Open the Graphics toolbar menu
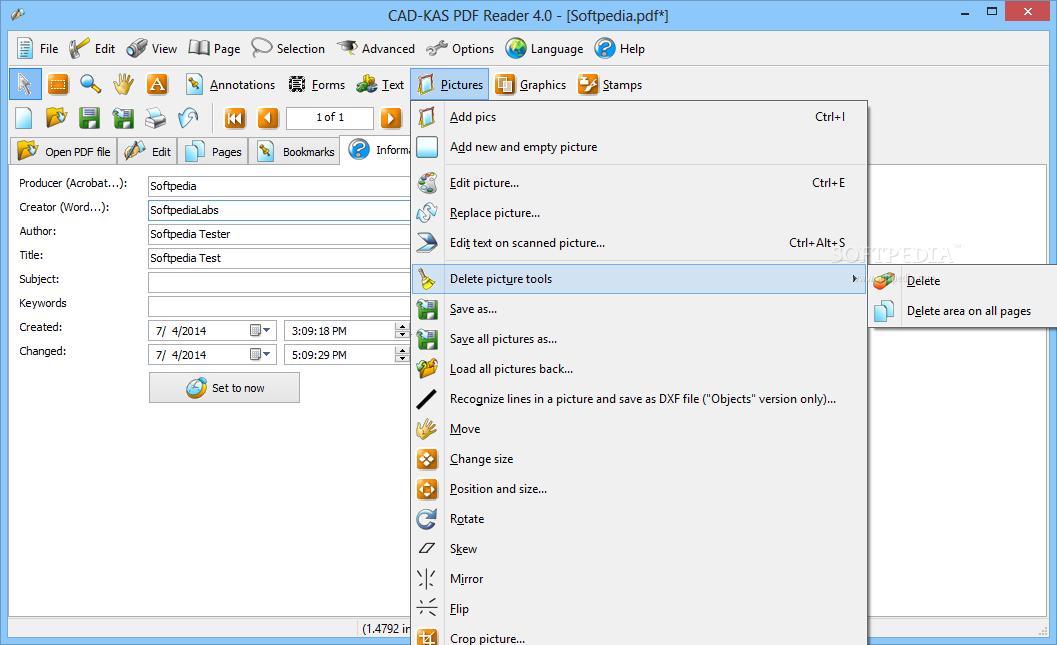This screenshot has width=1057, height=645. tap(531, 84)
